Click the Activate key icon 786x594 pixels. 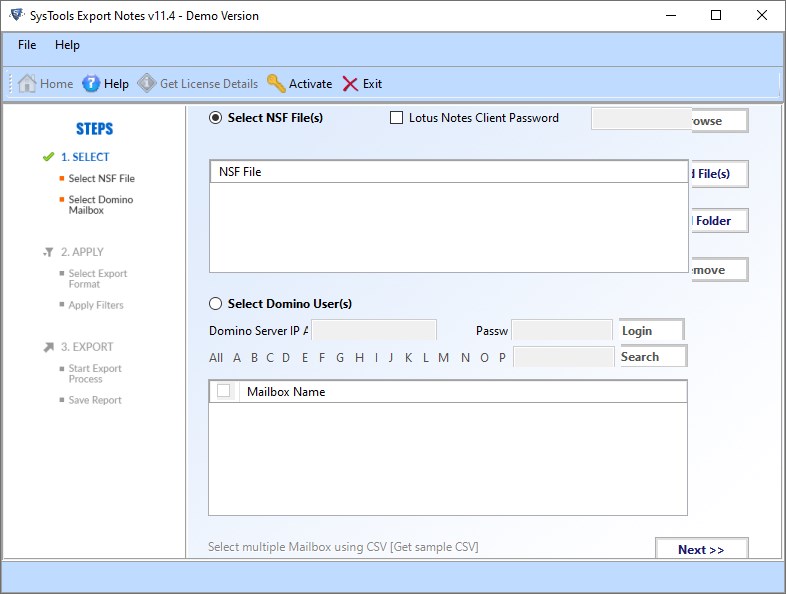276,83
